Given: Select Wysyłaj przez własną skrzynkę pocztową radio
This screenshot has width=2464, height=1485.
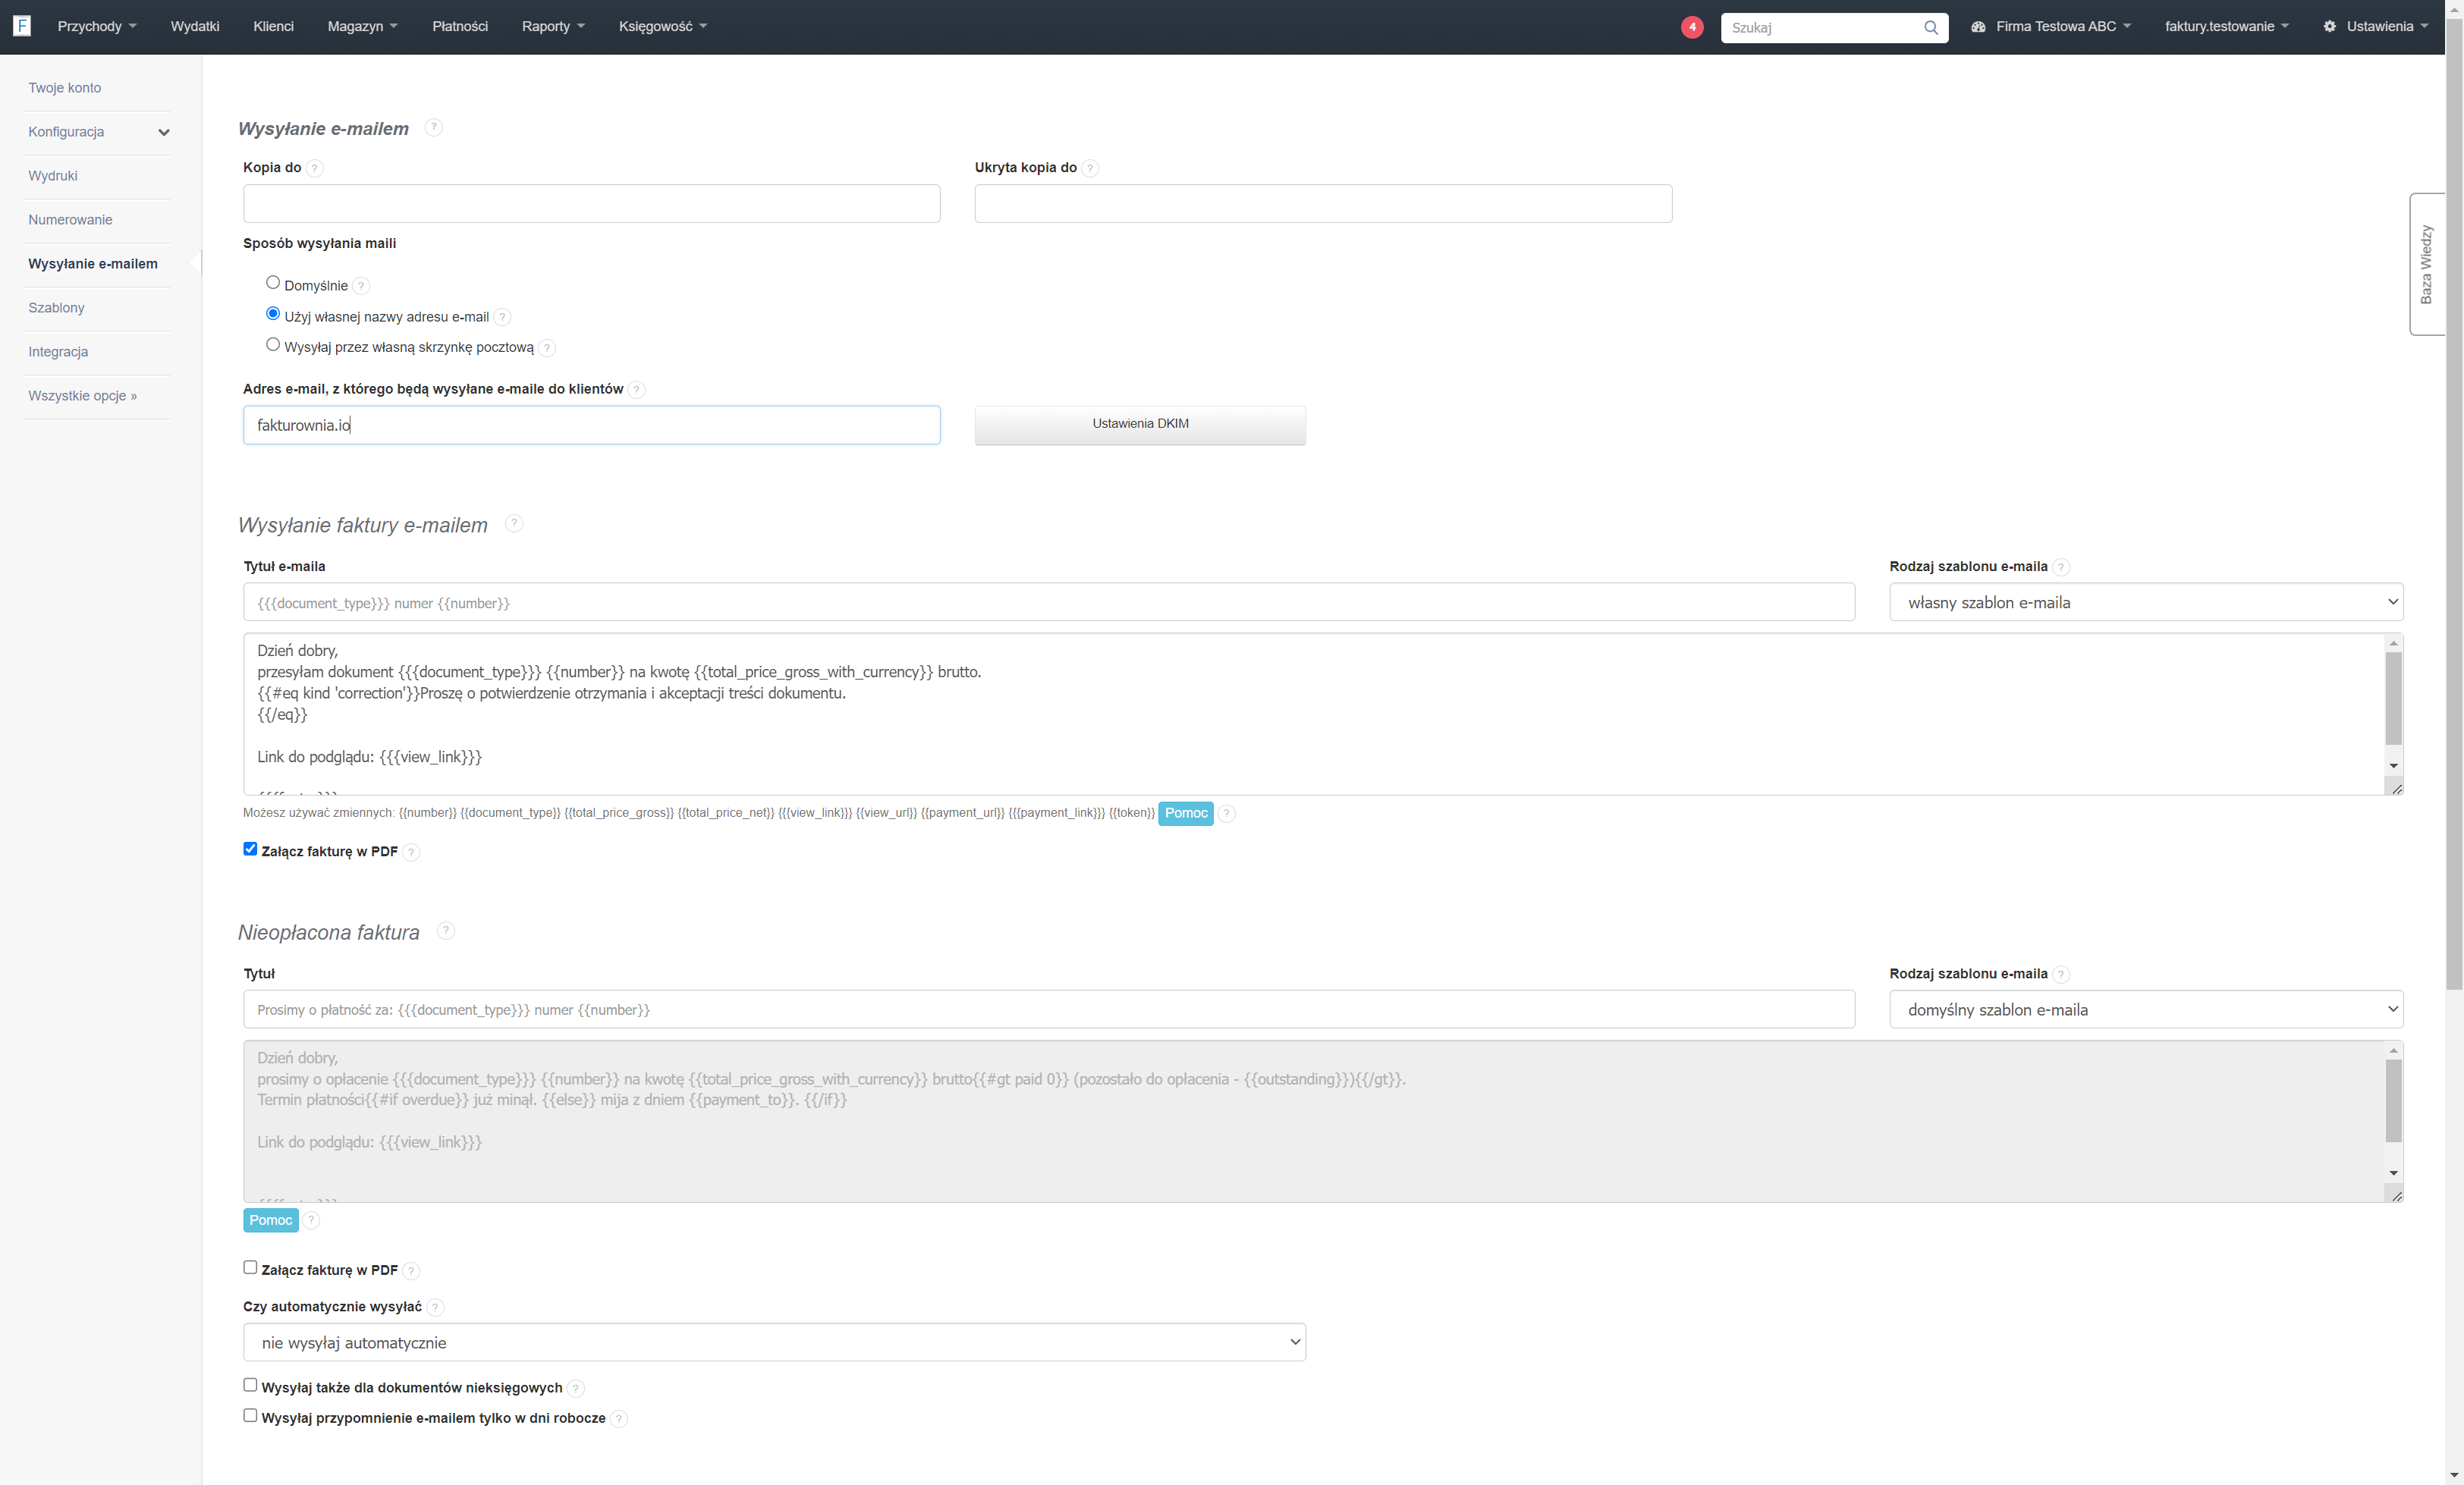Looking at the screenshot, I should [x=273, y=345].
